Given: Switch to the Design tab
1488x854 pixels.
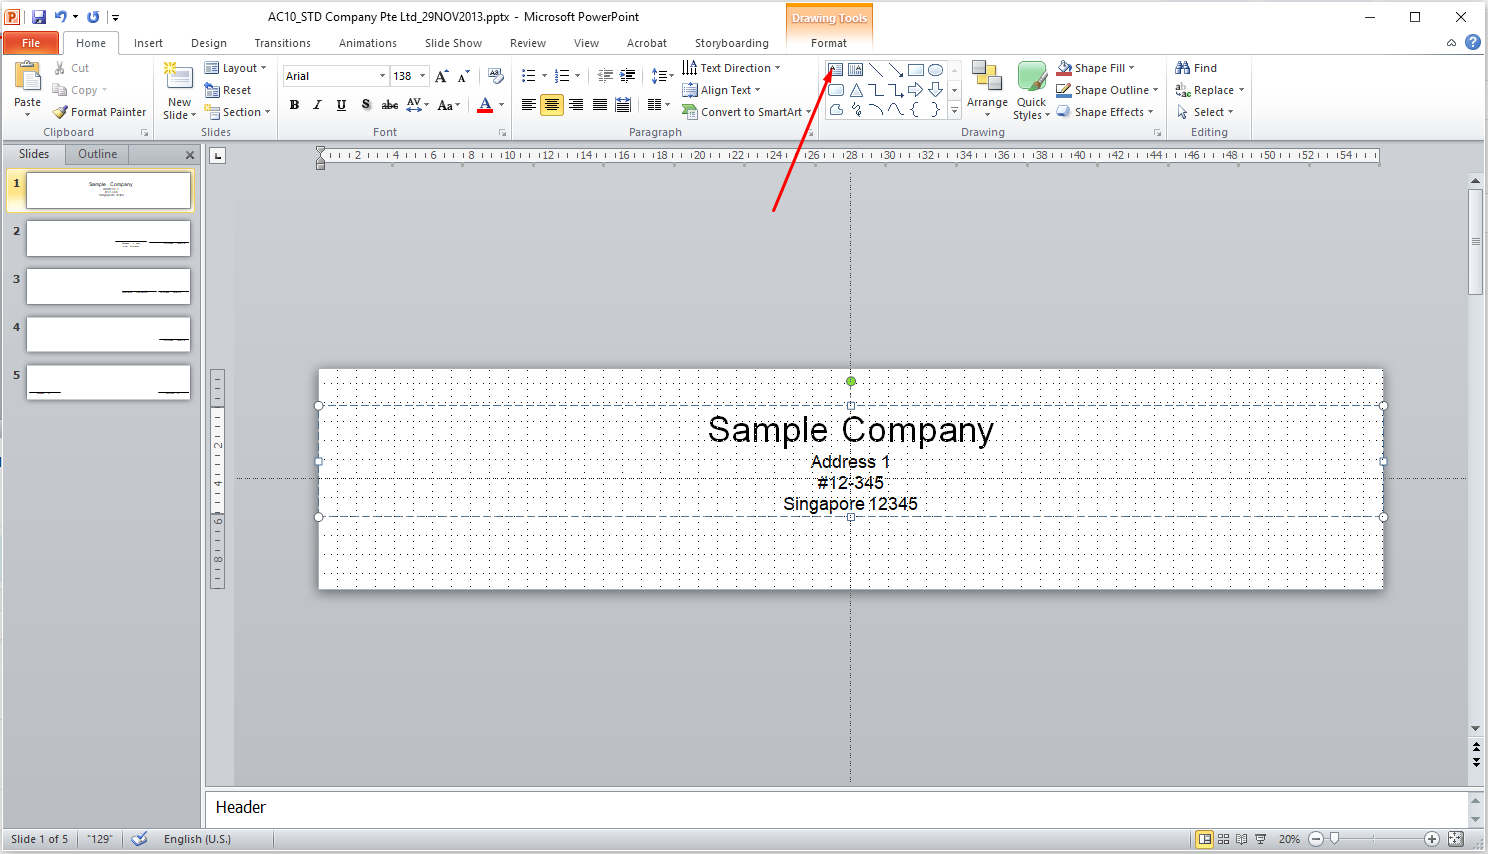Looking at the screenshot, I should pyautogui.click(x=209, y=43).
